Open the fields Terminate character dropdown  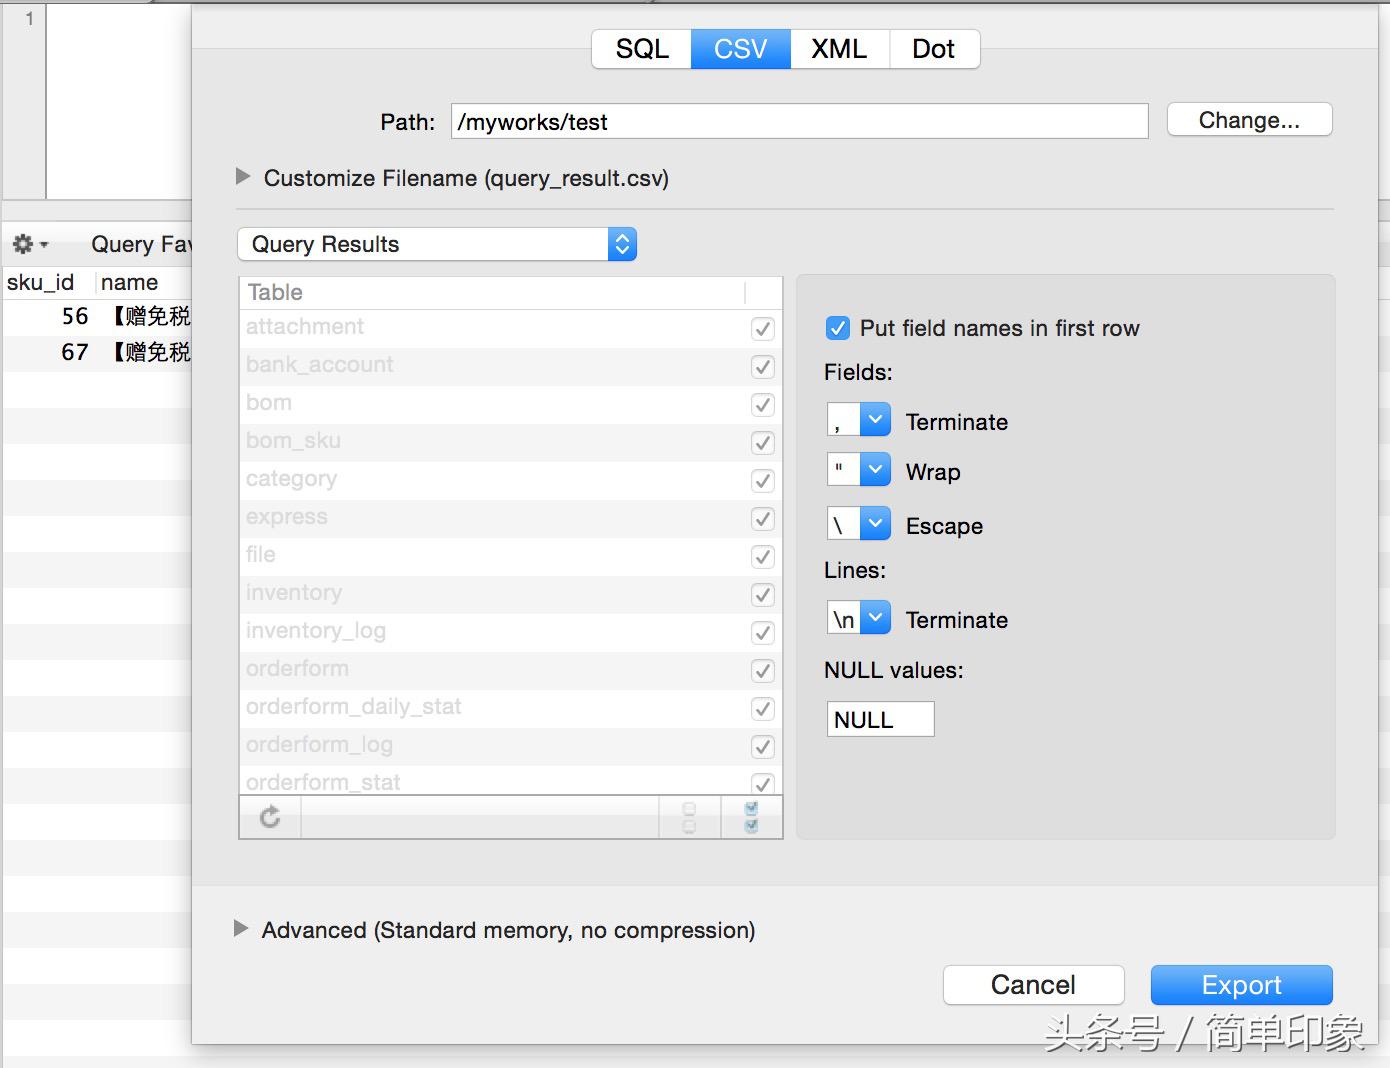875,420
